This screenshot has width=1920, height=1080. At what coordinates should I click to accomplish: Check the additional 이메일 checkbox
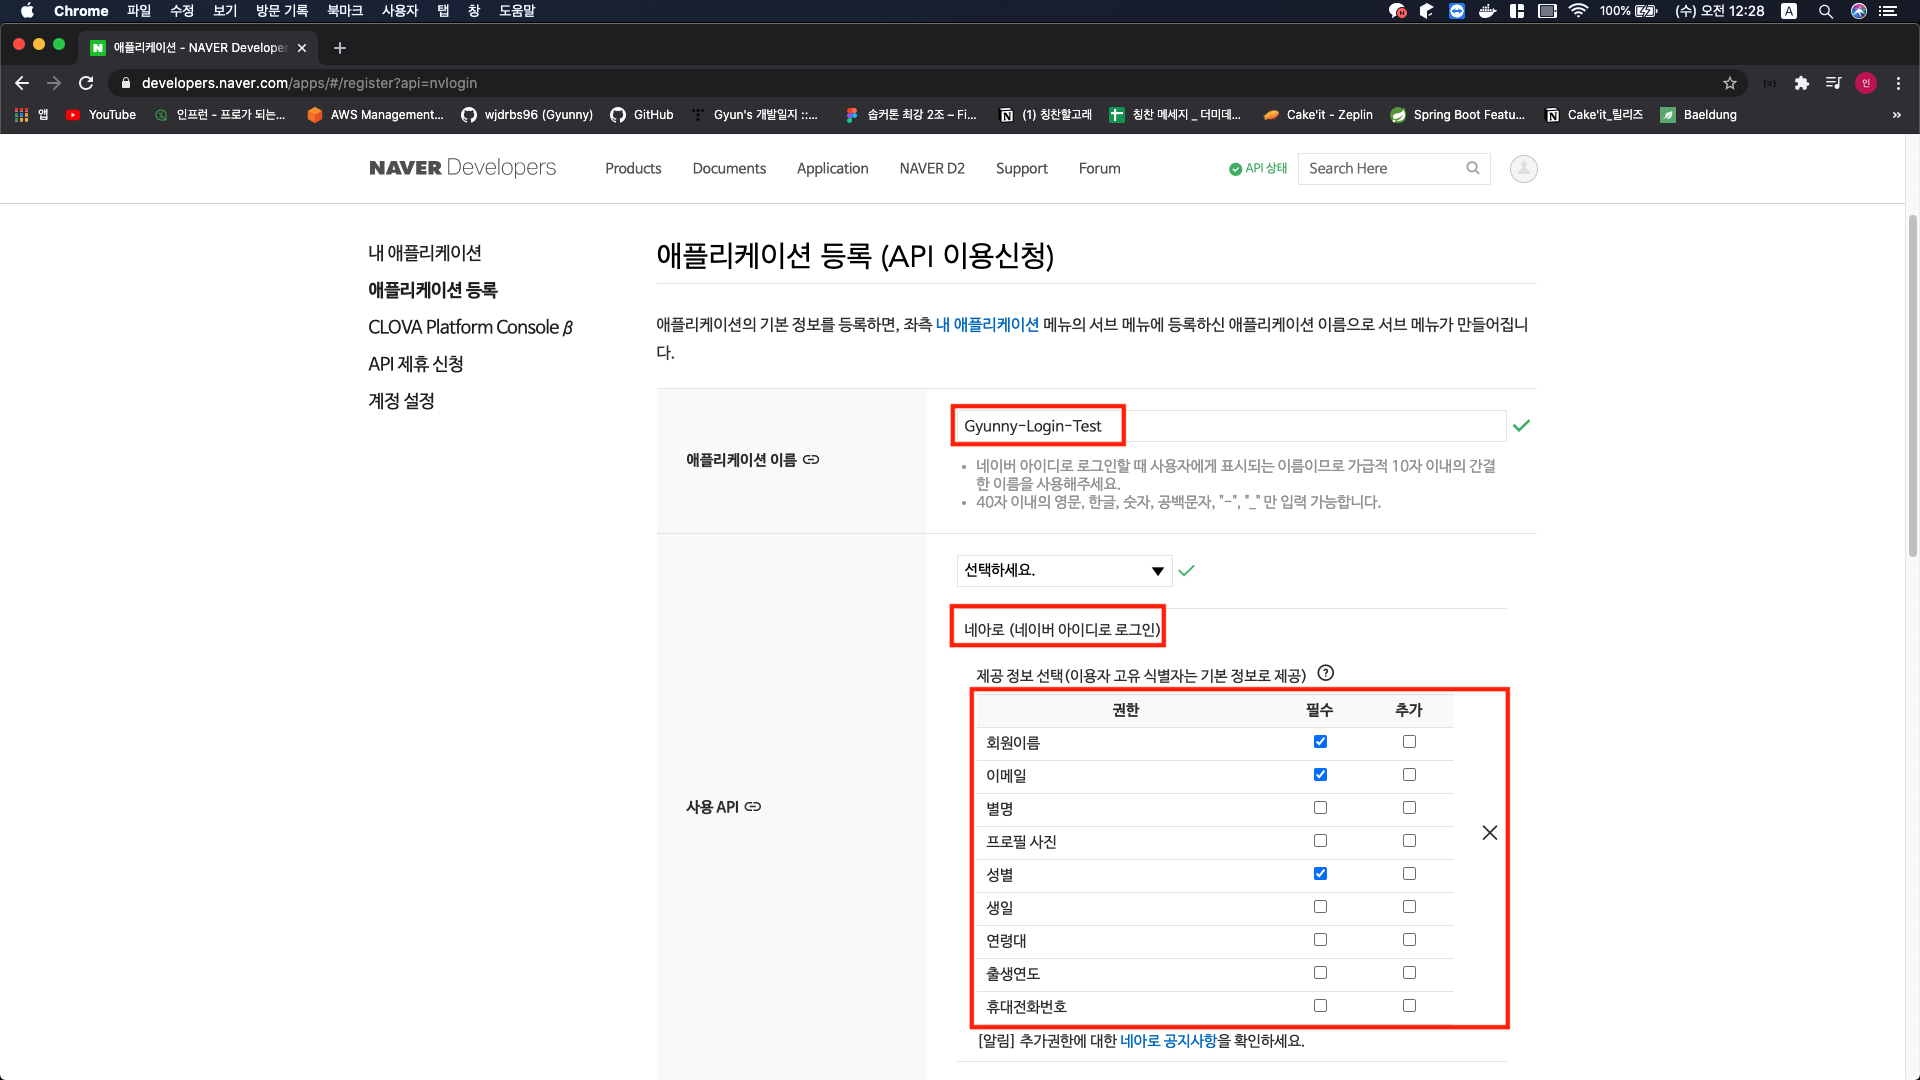point(1409,775)
